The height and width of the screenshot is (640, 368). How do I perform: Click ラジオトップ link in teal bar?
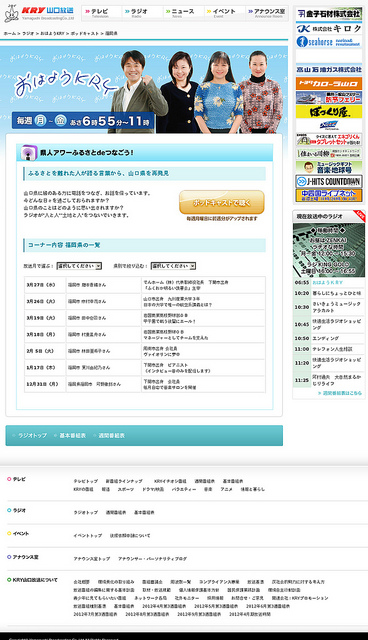(x=32, y=436)
